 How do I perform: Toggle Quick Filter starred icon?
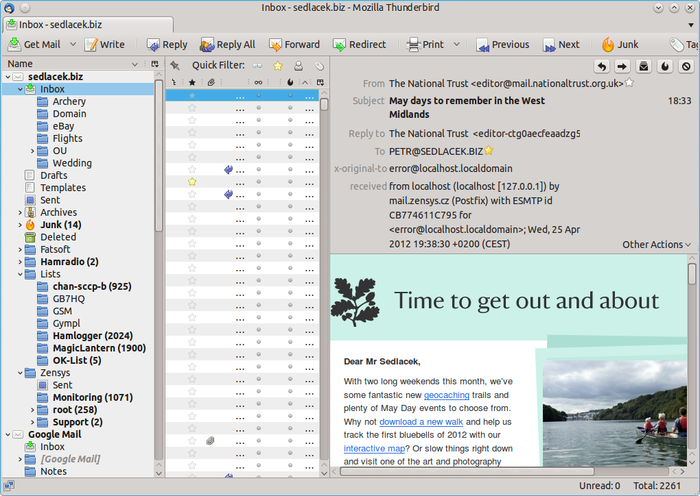pyautogui.click(x=278, y=66)
